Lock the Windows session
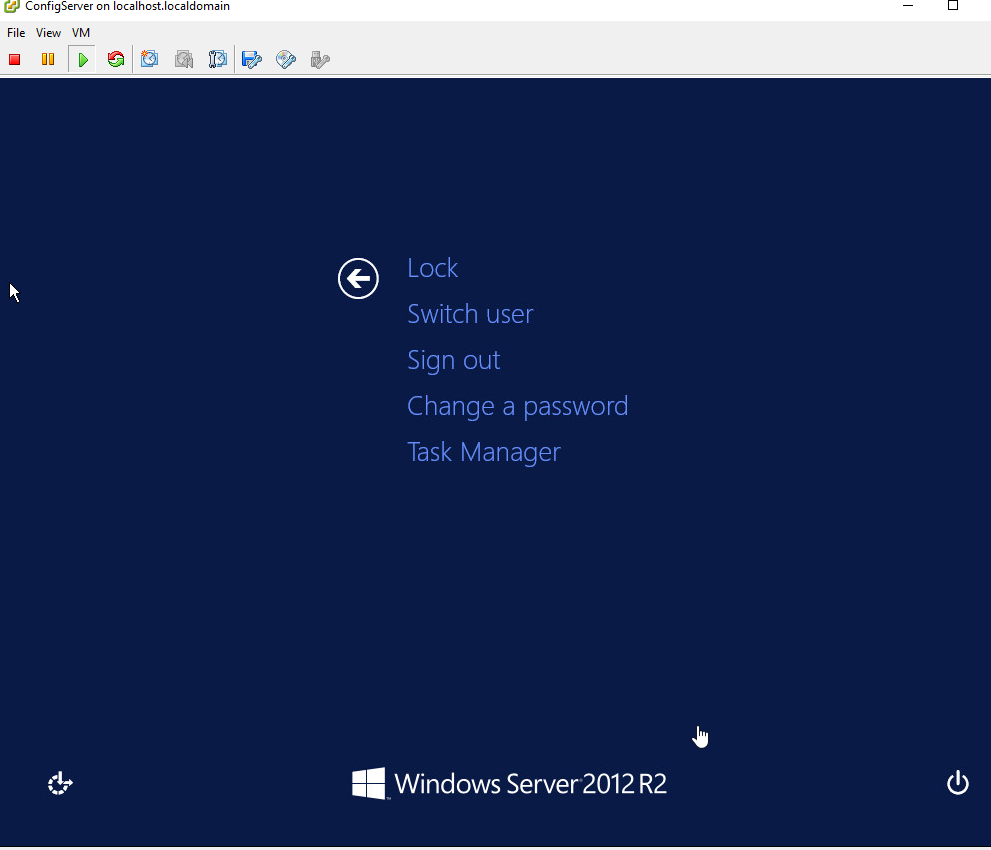Image resolution: width=991 pixels, height=850 pixels. click(432, 267)
